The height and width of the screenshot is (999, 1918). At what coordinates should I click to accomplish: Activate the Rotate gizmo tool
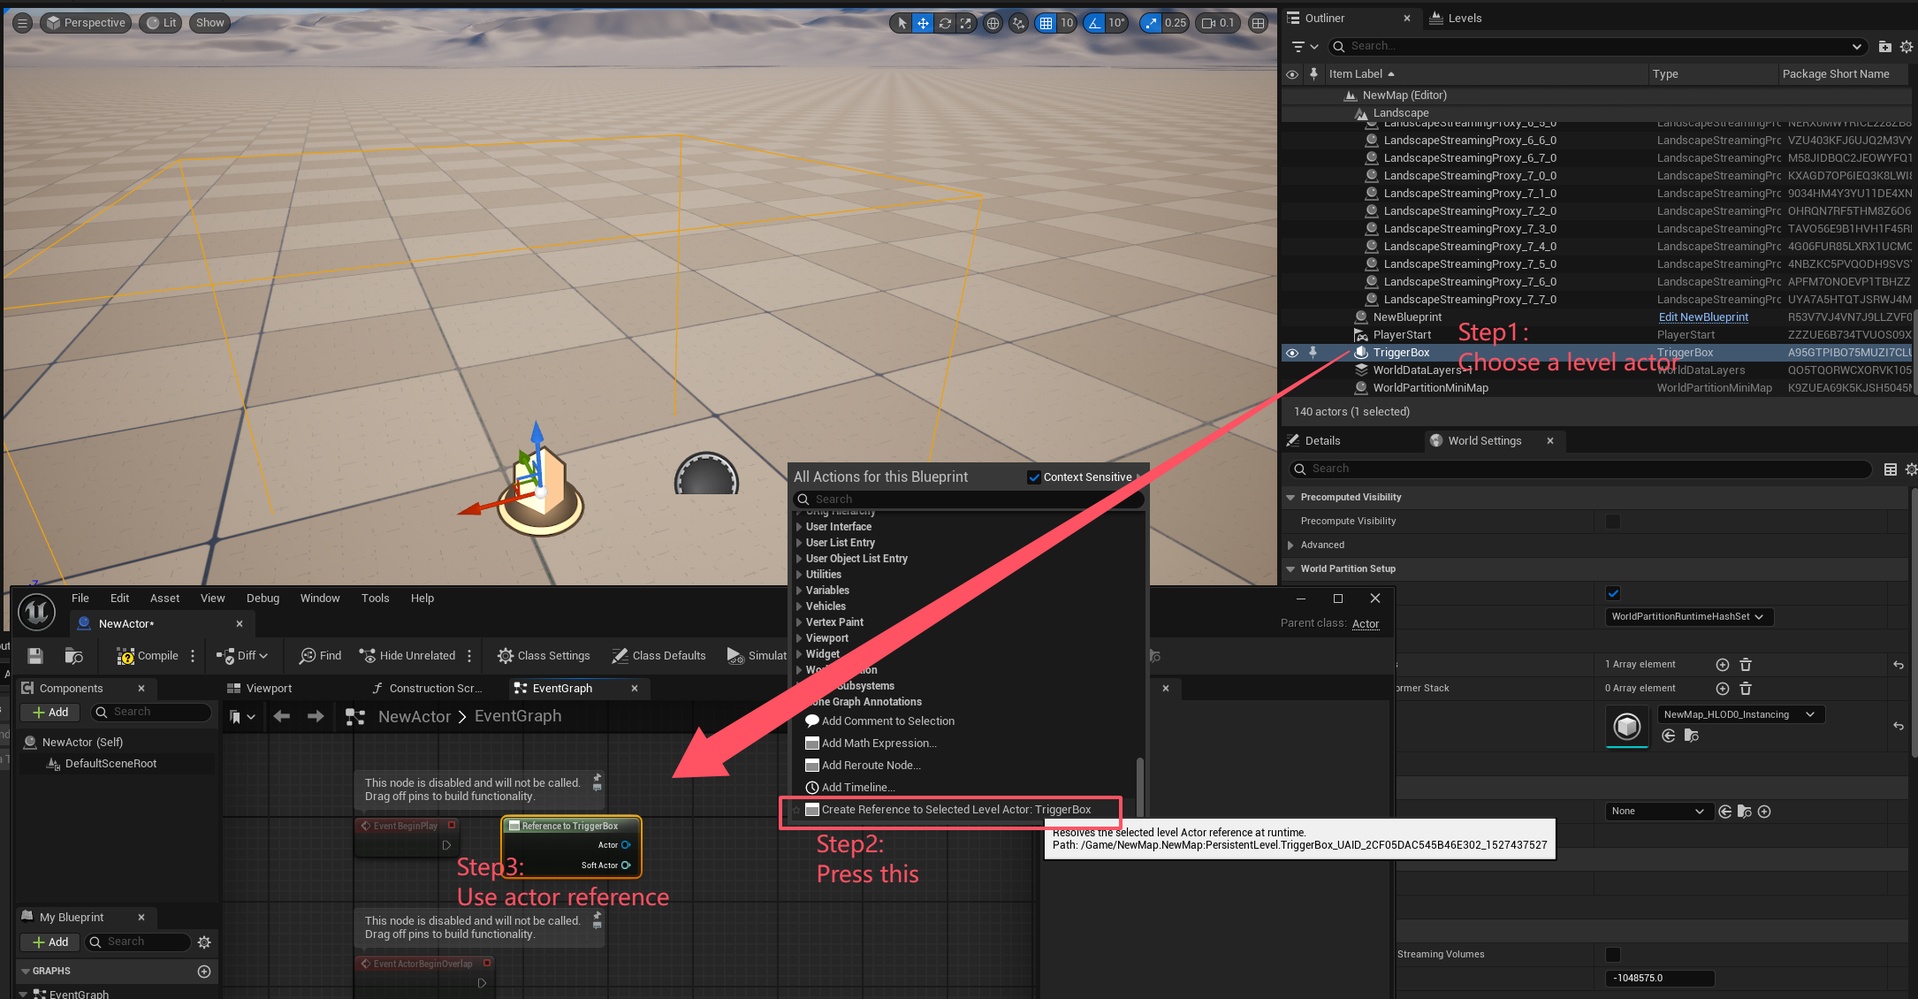pos(945,23)
